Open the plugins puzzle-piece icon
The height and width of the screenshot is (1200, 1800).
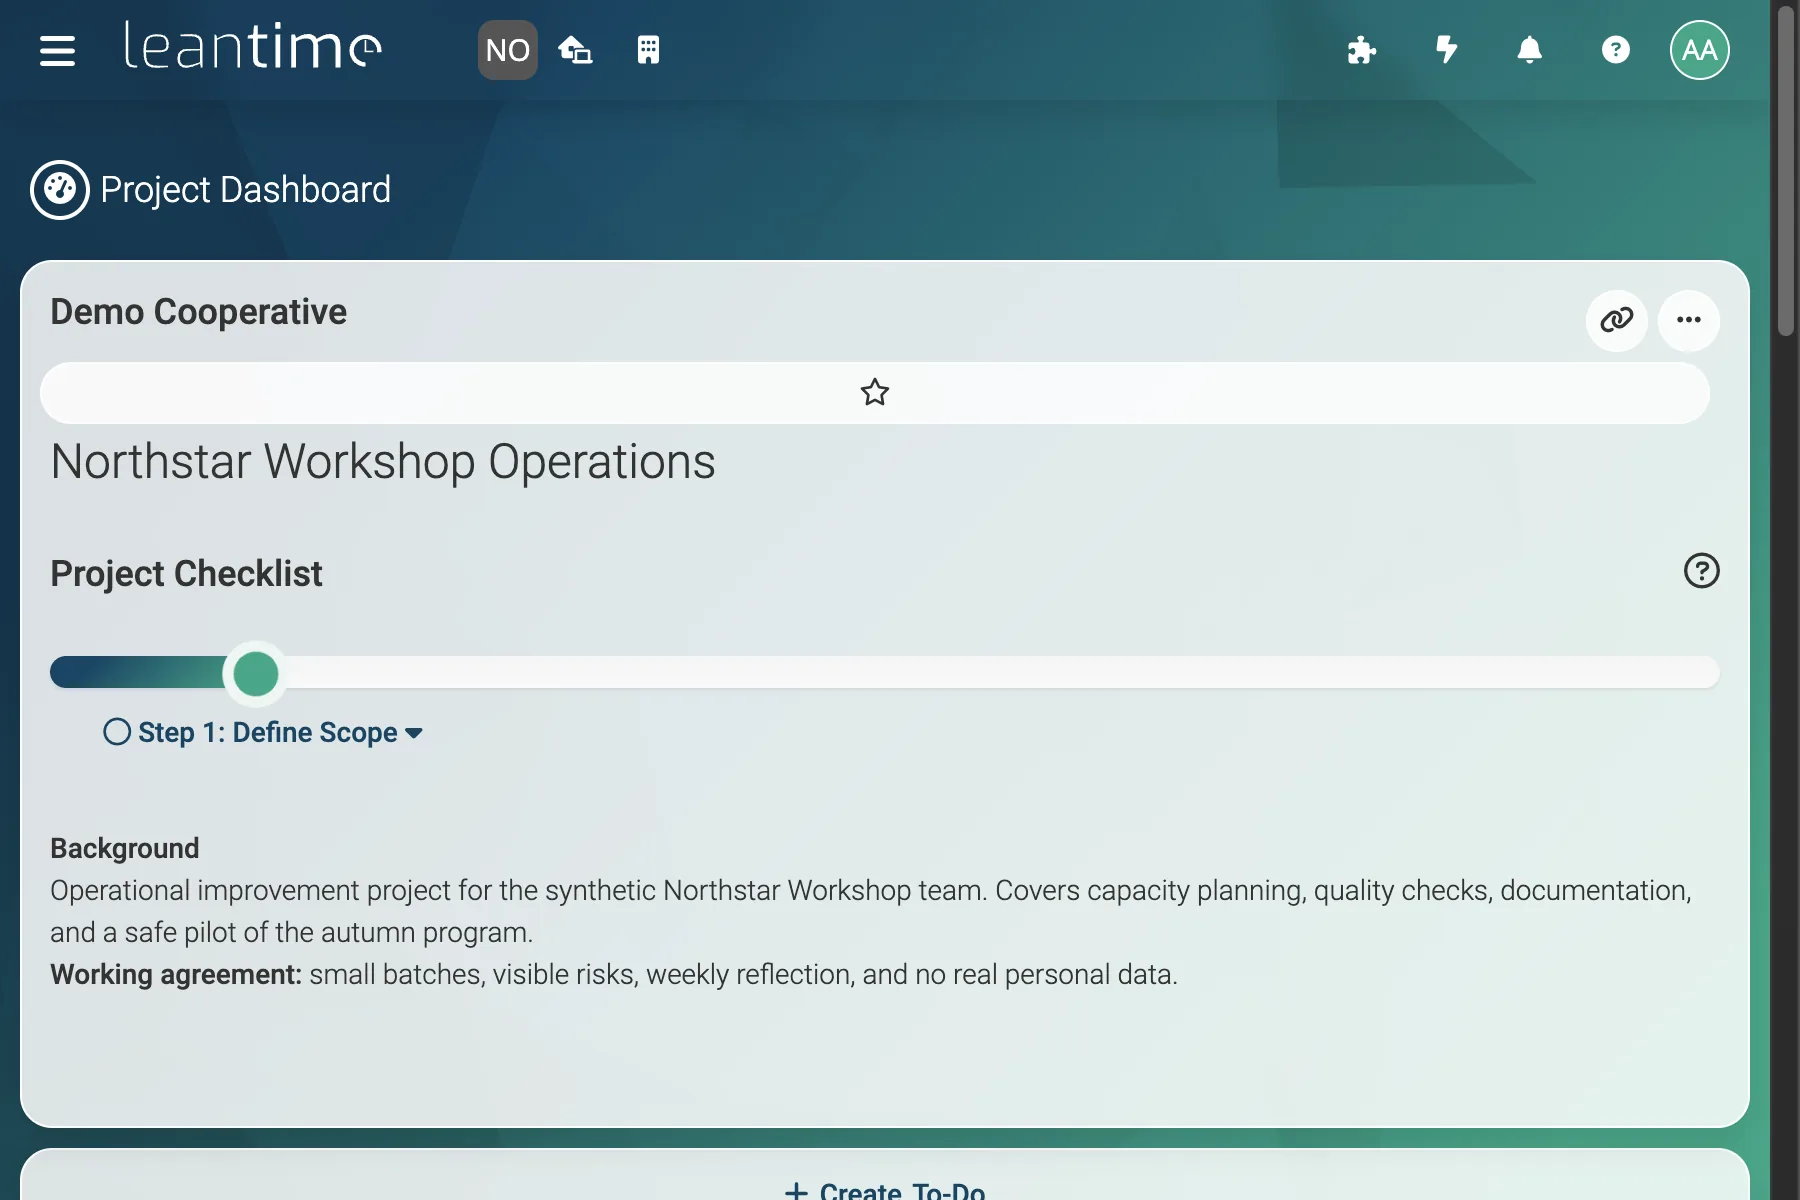click(1361, 50)
